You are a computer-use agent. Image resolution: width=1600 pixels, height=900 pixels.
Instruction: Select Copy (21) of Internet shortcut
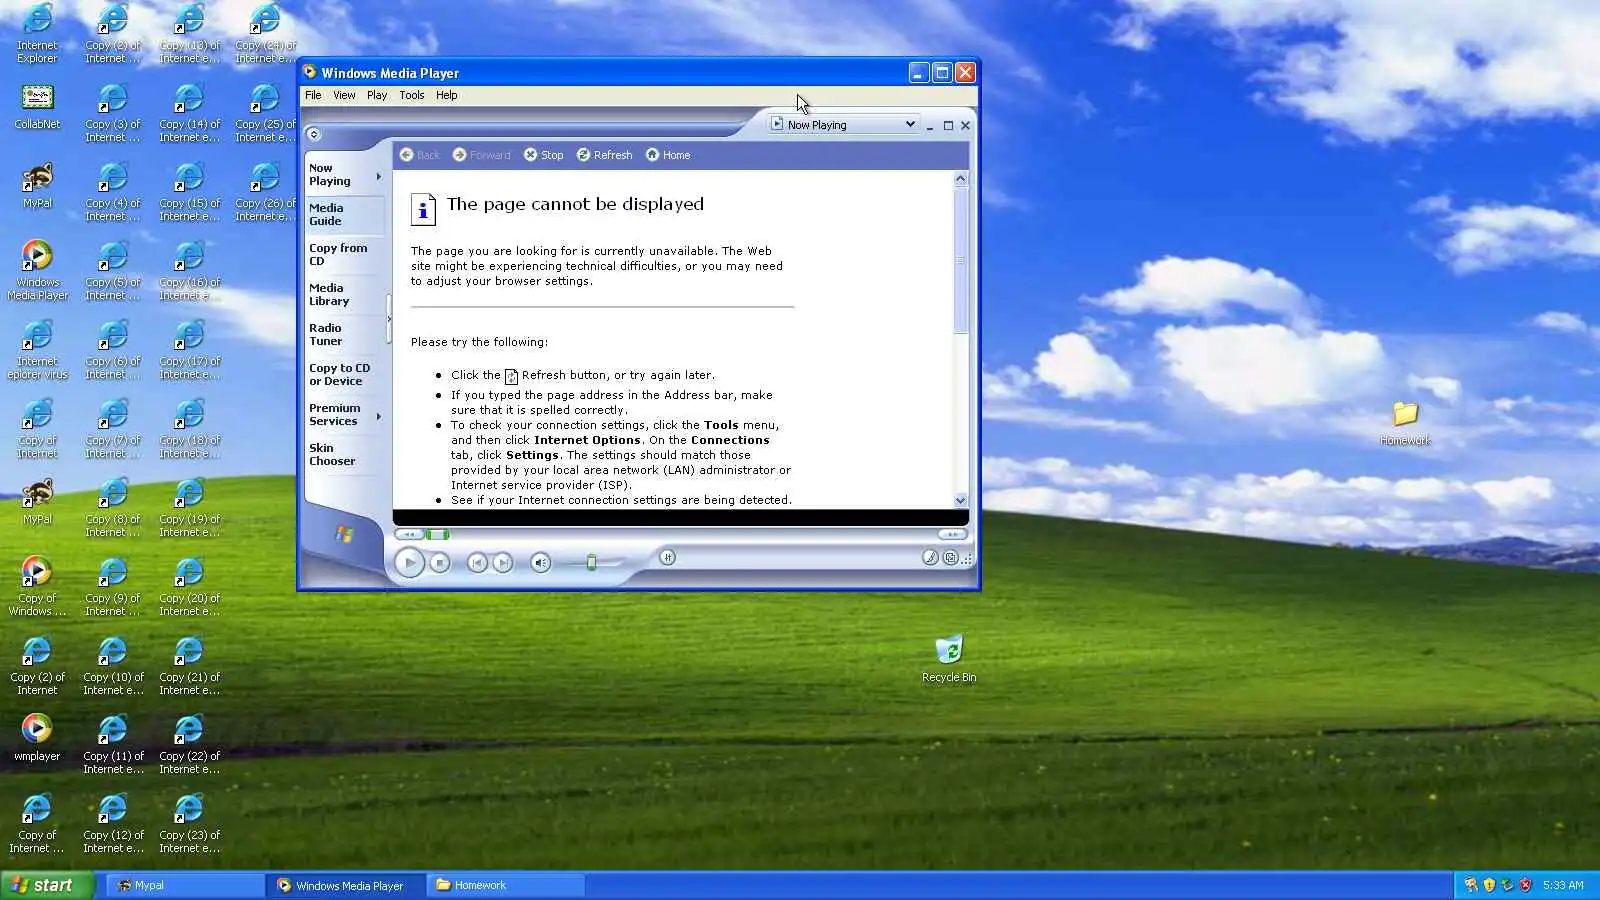(x=189, y=666)
